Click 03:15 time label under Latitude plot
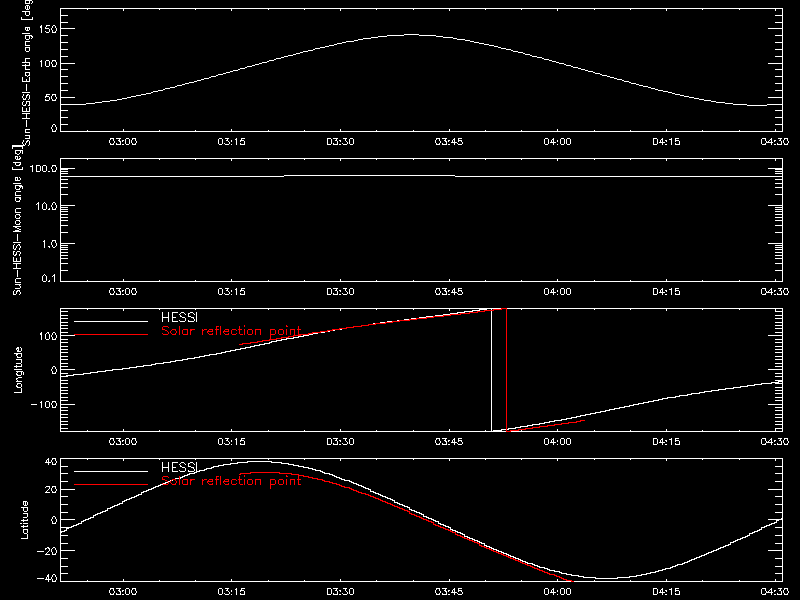800x600 pixels. (x=232, y=591)
